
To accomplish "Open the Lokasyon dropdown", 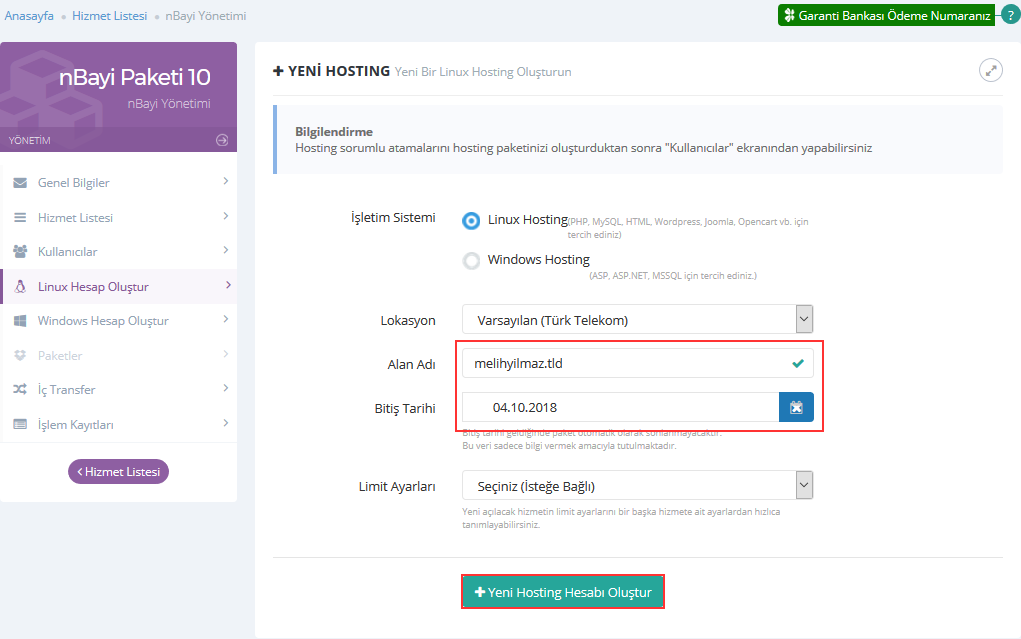I will [637, 320].
